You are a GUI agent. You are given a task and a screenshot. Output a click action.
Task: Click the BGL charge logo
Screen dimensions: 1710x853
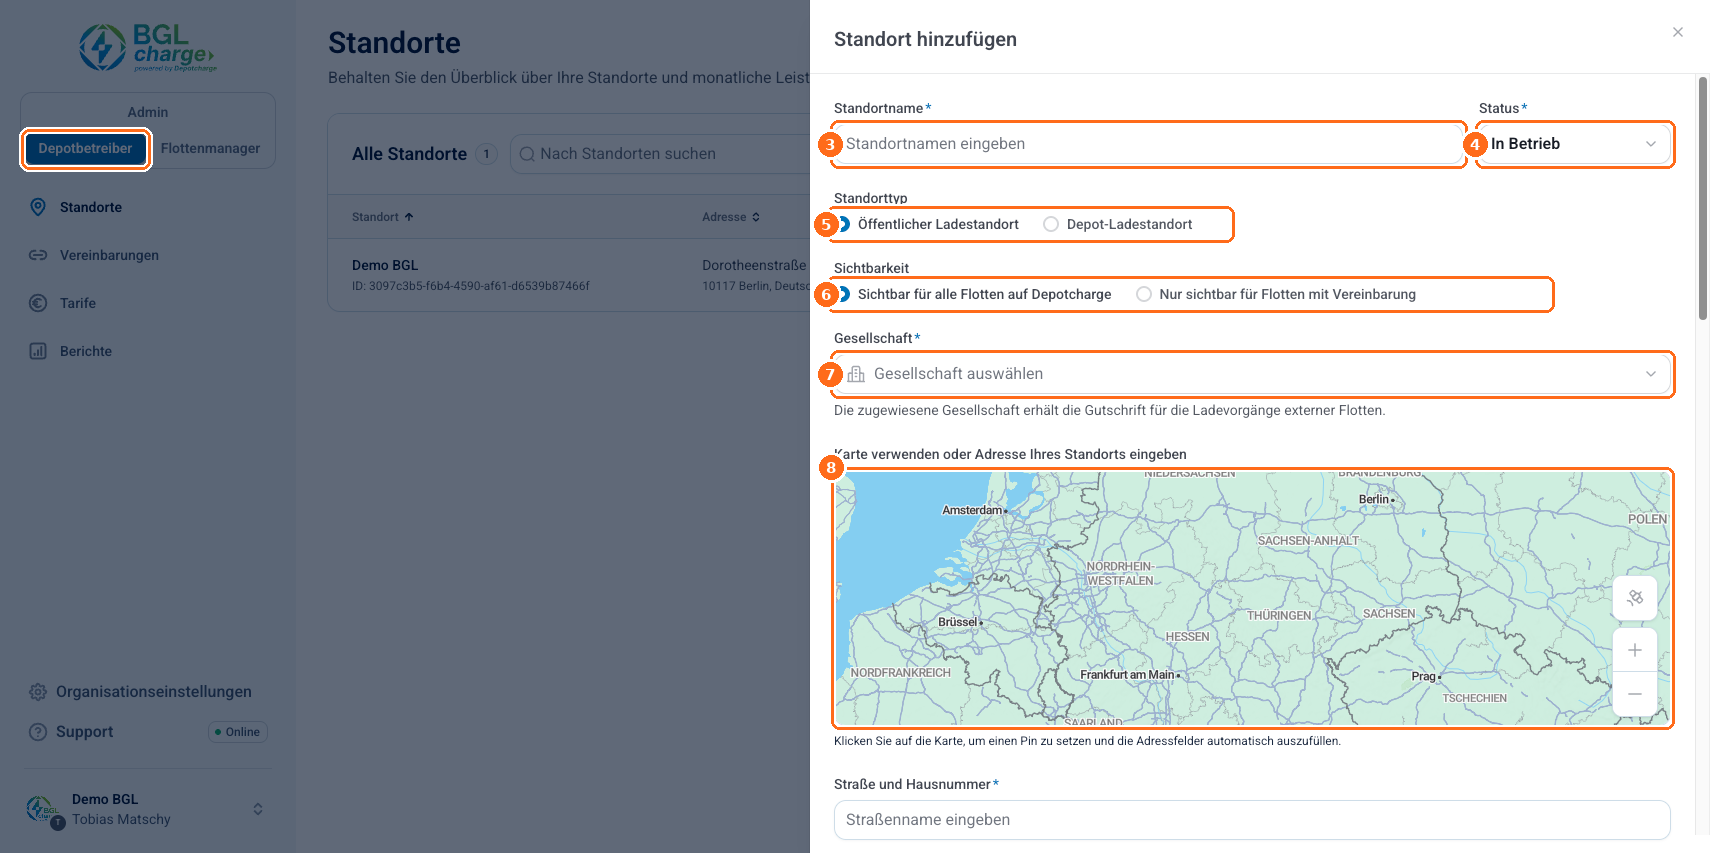coord(148,48)
